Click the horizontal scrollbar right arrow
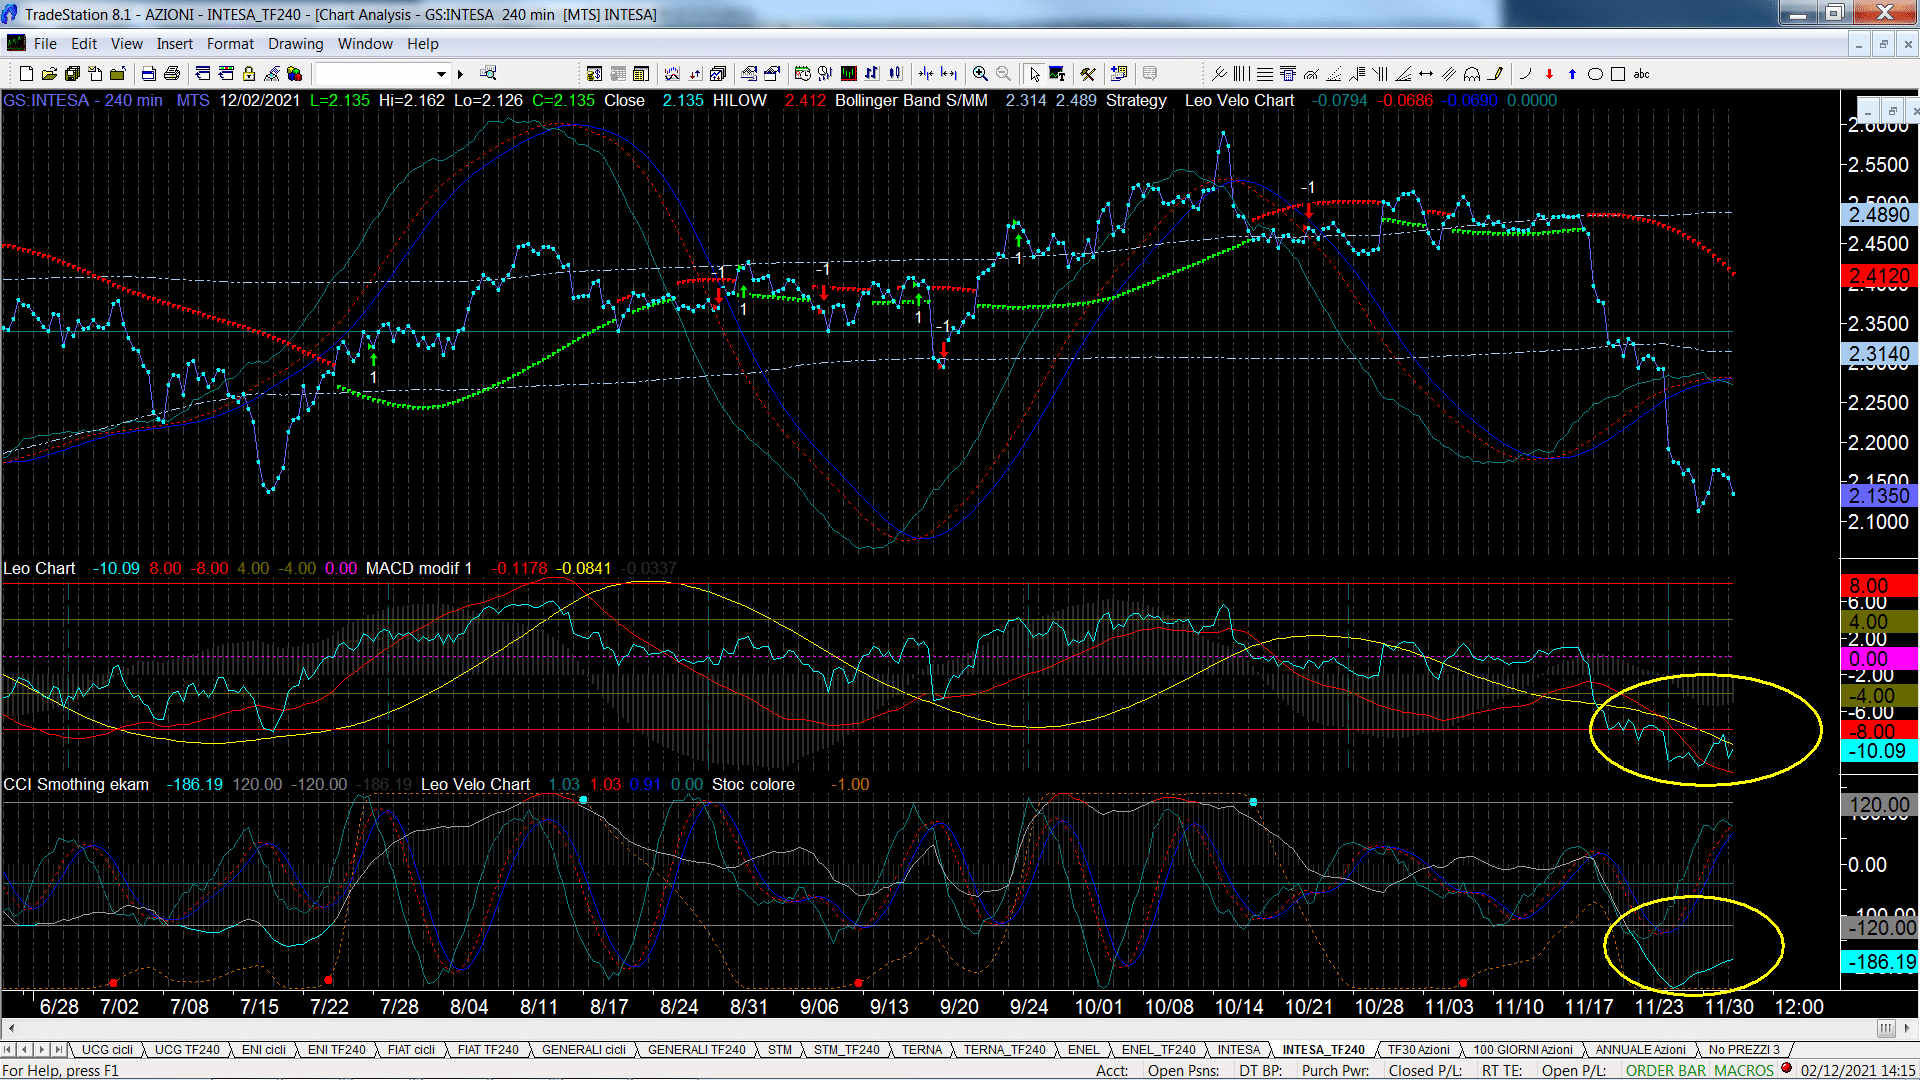1920x1080 pixels. tap(1909, 1028)
